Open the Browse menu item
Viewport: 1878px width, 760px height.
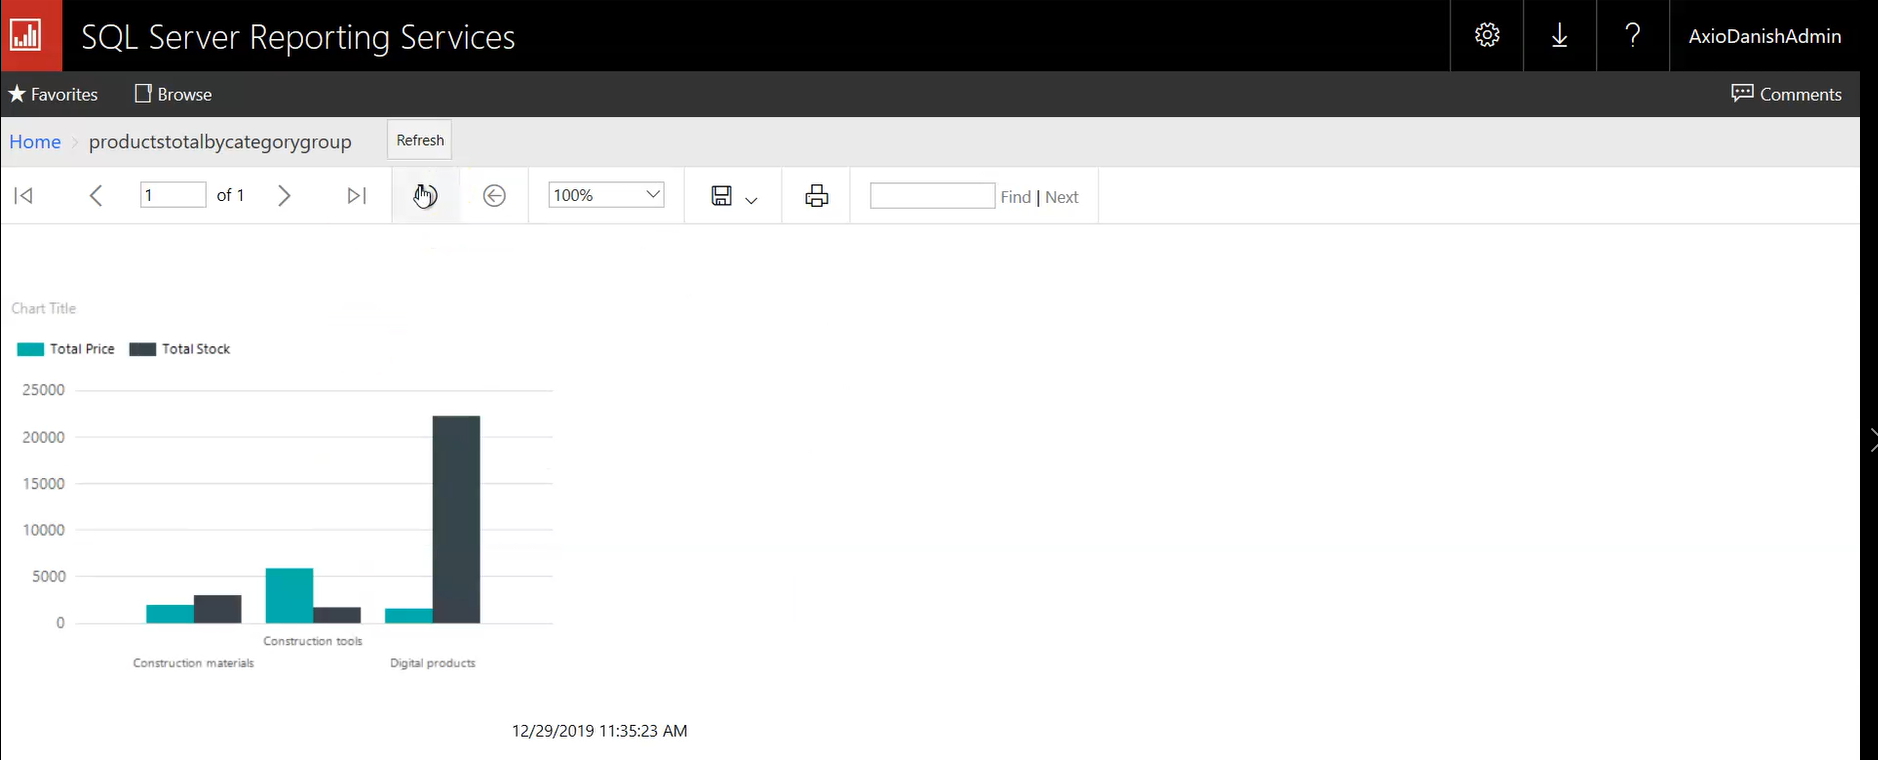(173, 94)
